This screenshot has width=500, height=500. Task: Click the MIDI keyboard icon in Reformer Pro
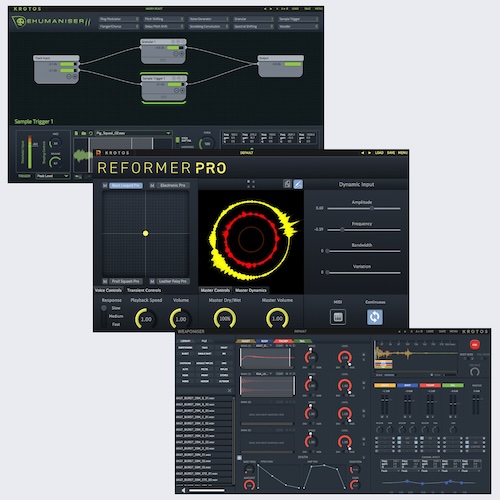click(x=338, y=317)
